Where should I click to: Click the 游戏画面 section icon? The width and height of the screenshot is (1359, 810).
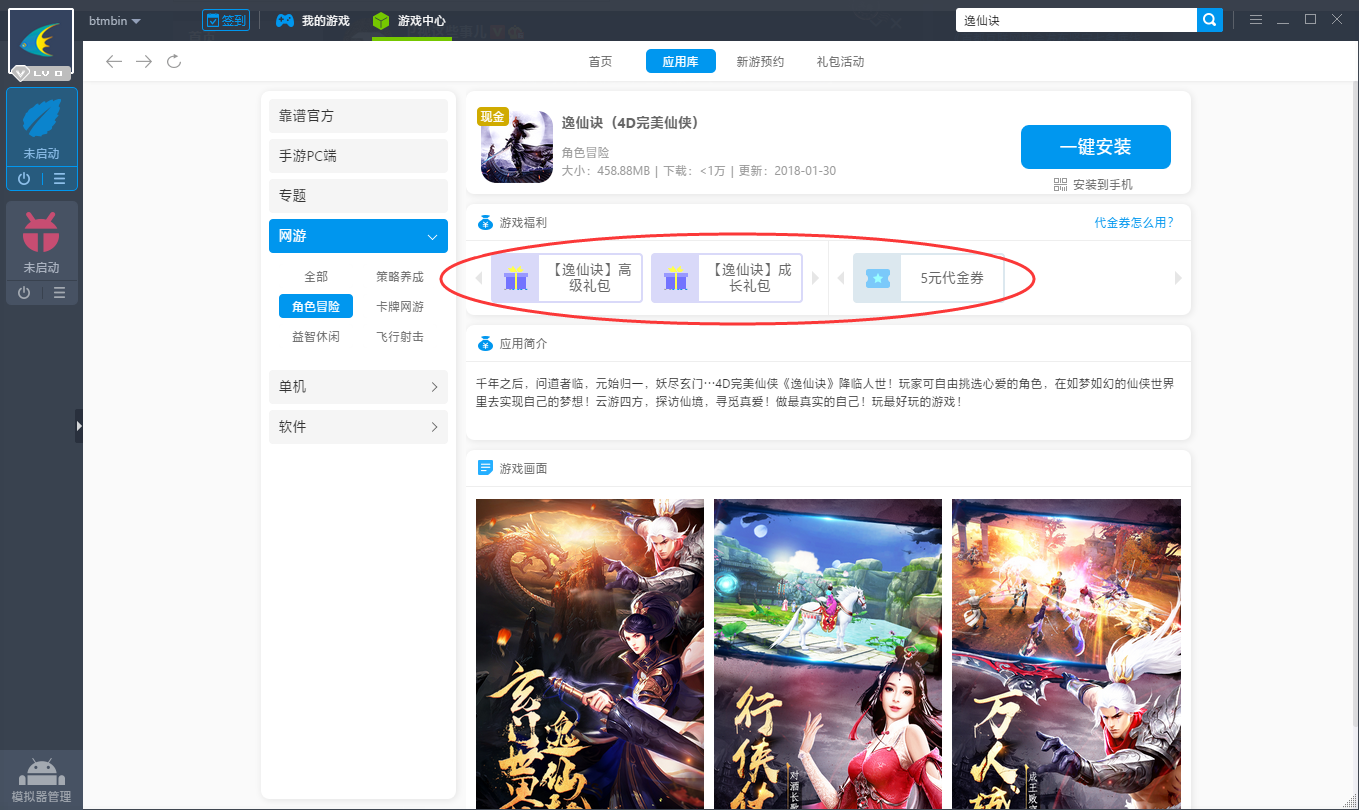click(485, 468)
